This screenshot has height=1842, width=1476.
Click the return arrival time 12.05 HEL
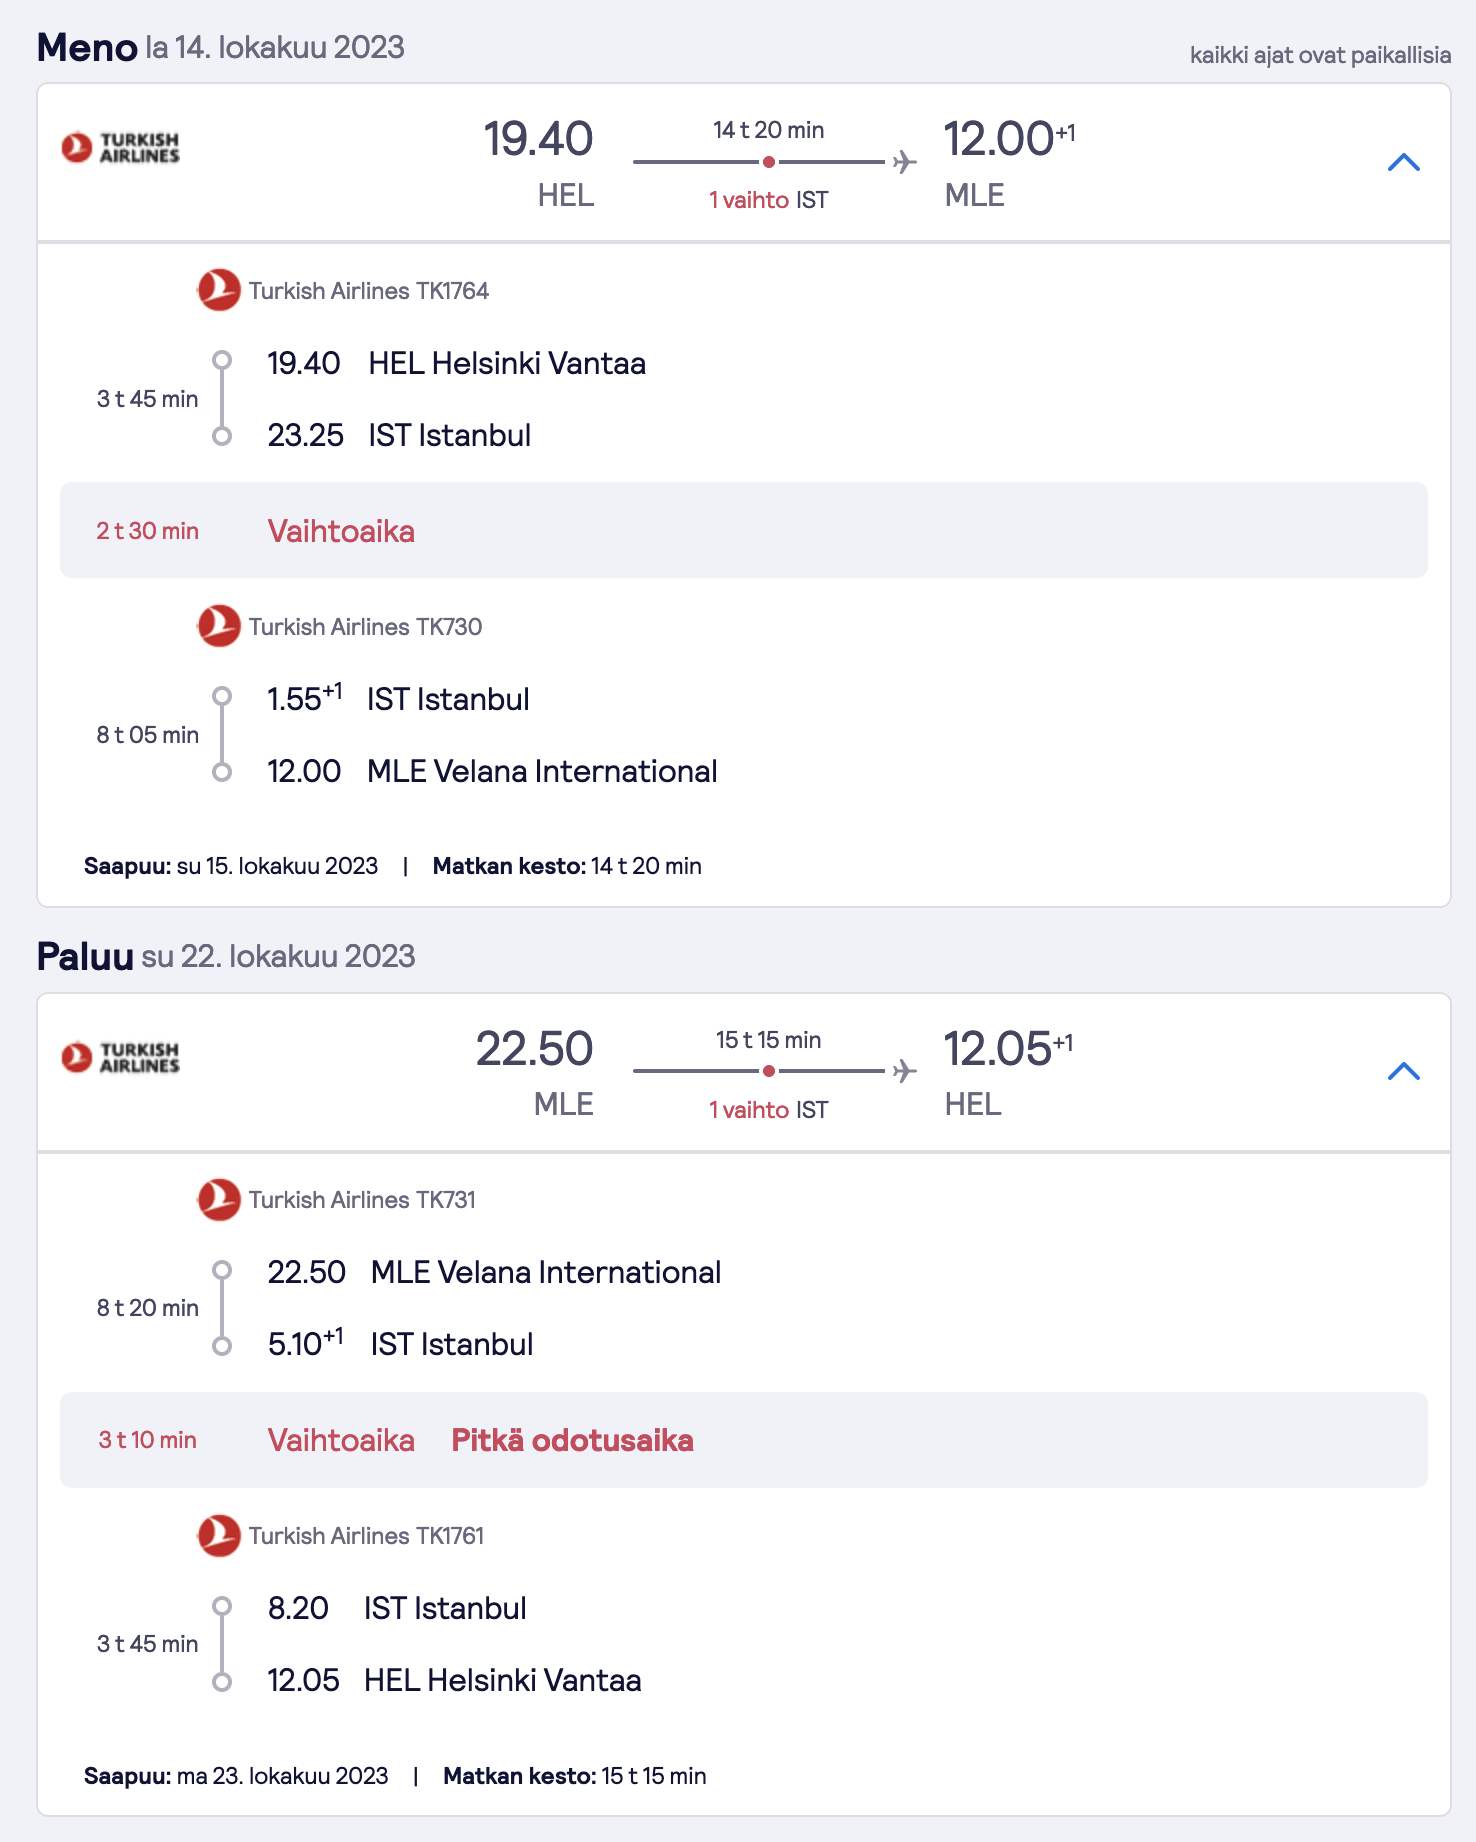coord(1008,1072)
